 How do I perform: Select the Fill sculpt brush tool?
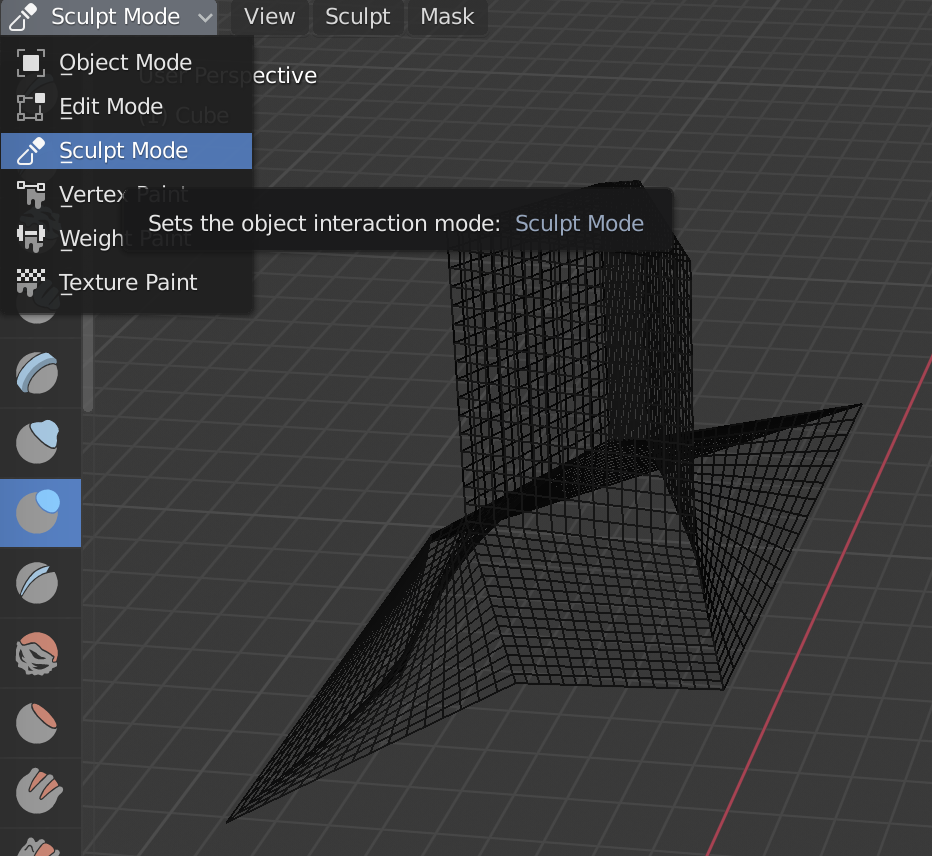click(x=37, y=792)
